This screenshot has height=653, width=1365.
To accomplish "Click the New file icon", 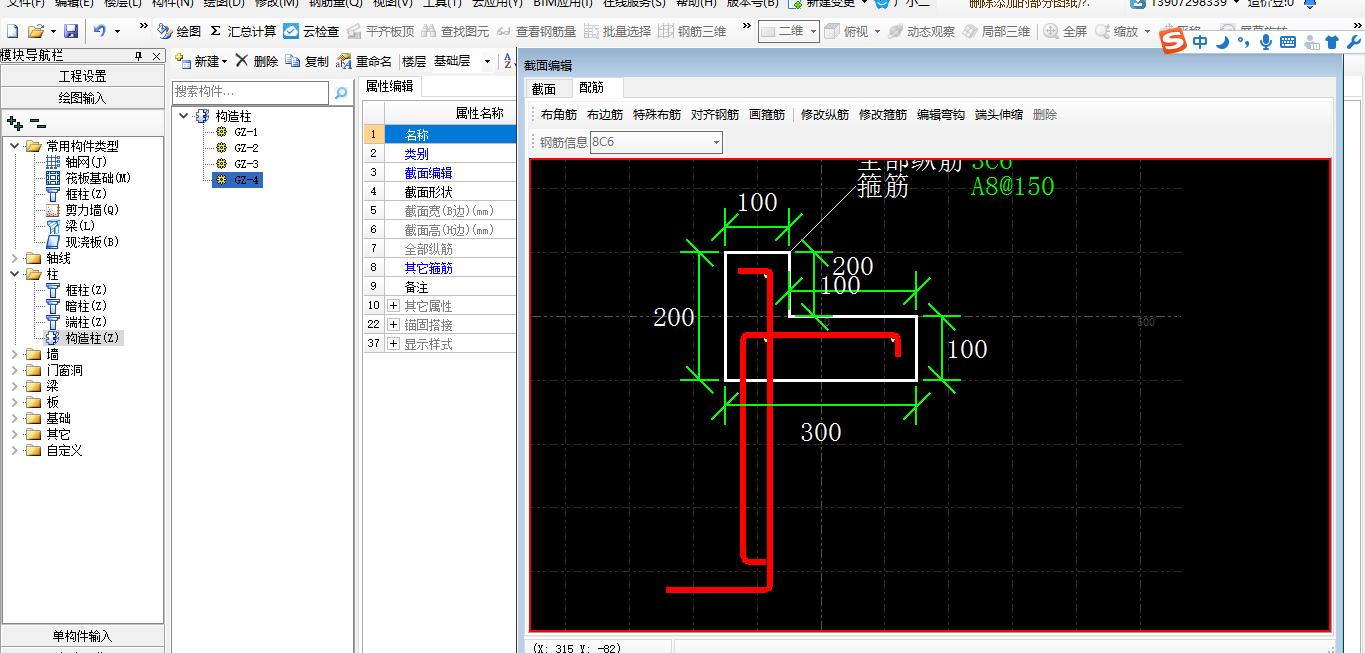I will coord(13,32).
